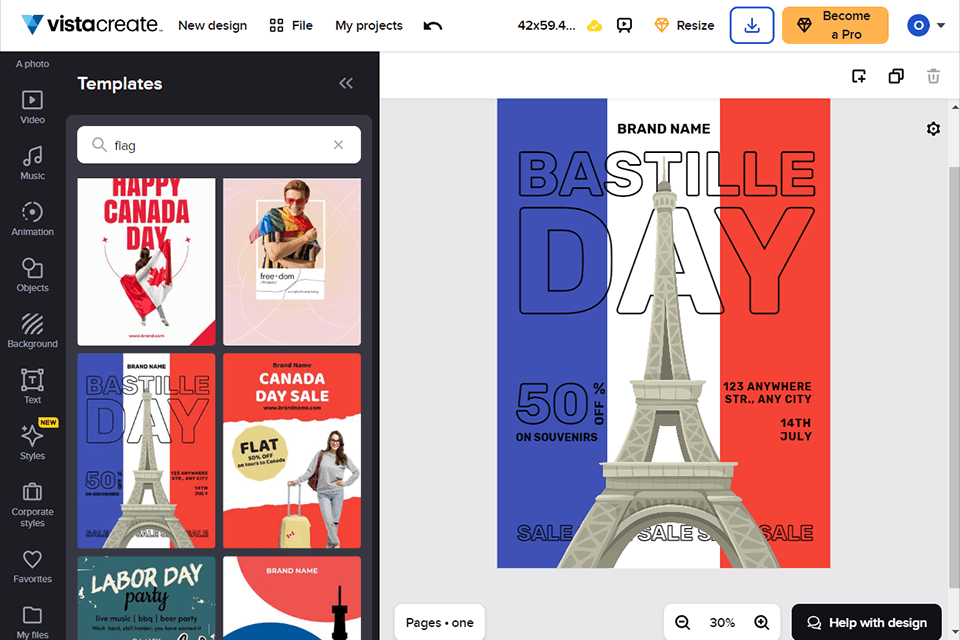Go to My projects

tap(369, 26)
